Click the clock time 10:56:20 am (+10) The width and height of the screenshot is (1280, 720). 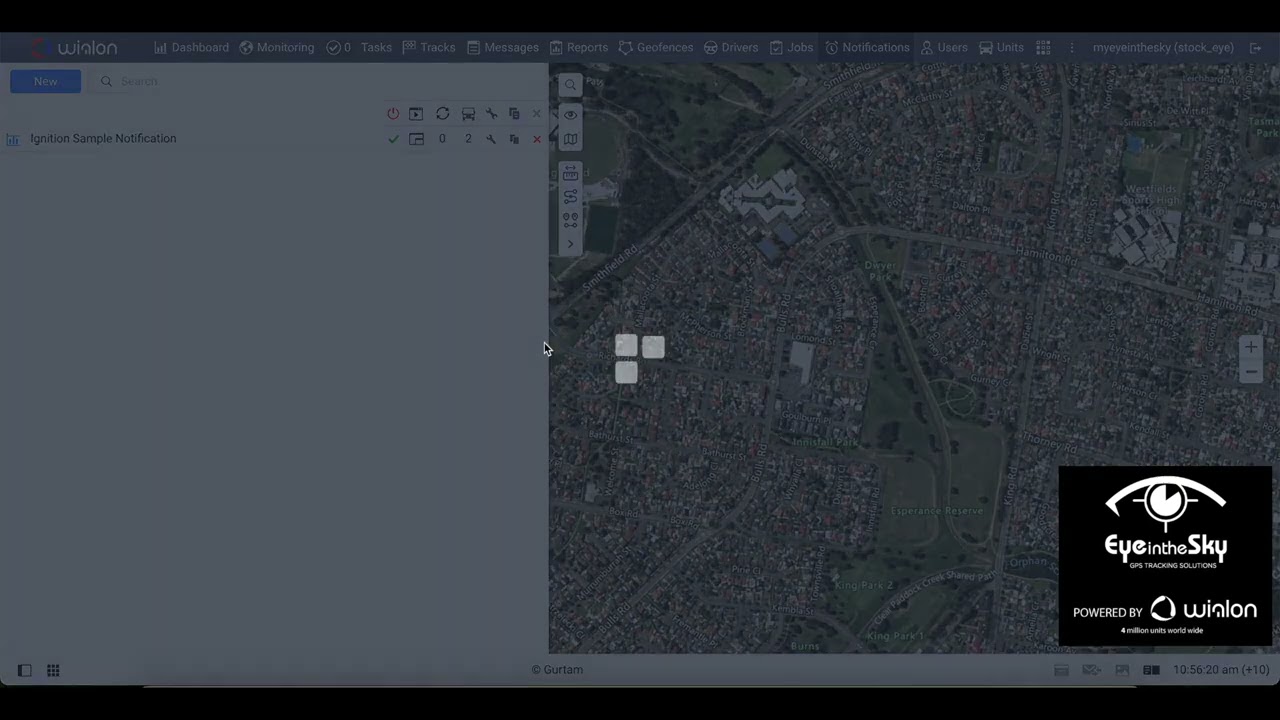click(x=1221, y=670)
